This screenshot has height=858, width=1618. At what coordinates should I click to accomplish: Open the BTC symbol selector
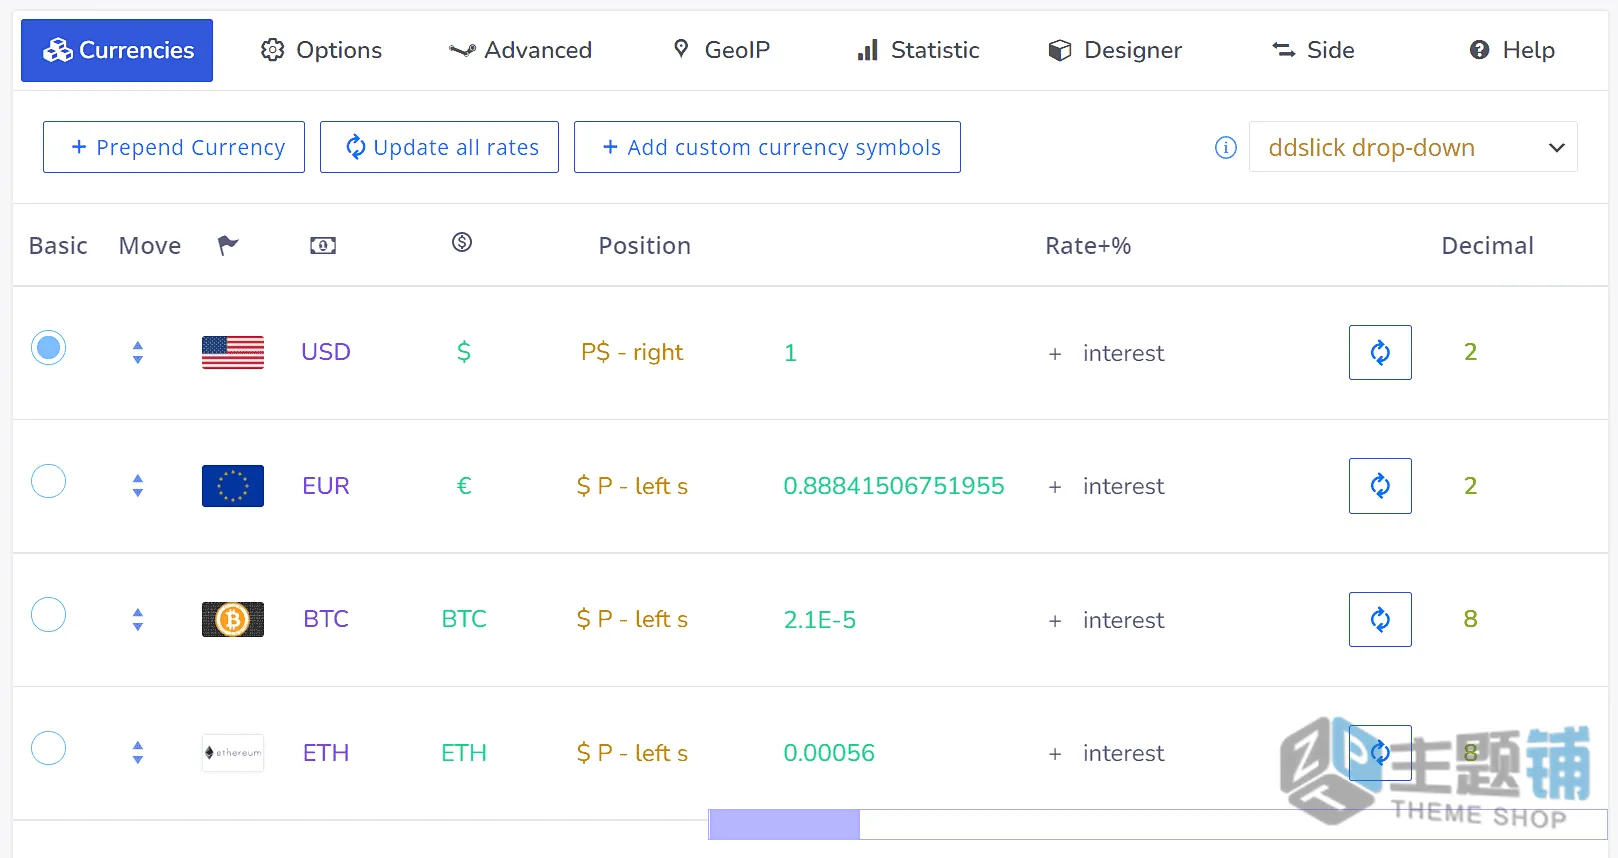click(464, 619)
